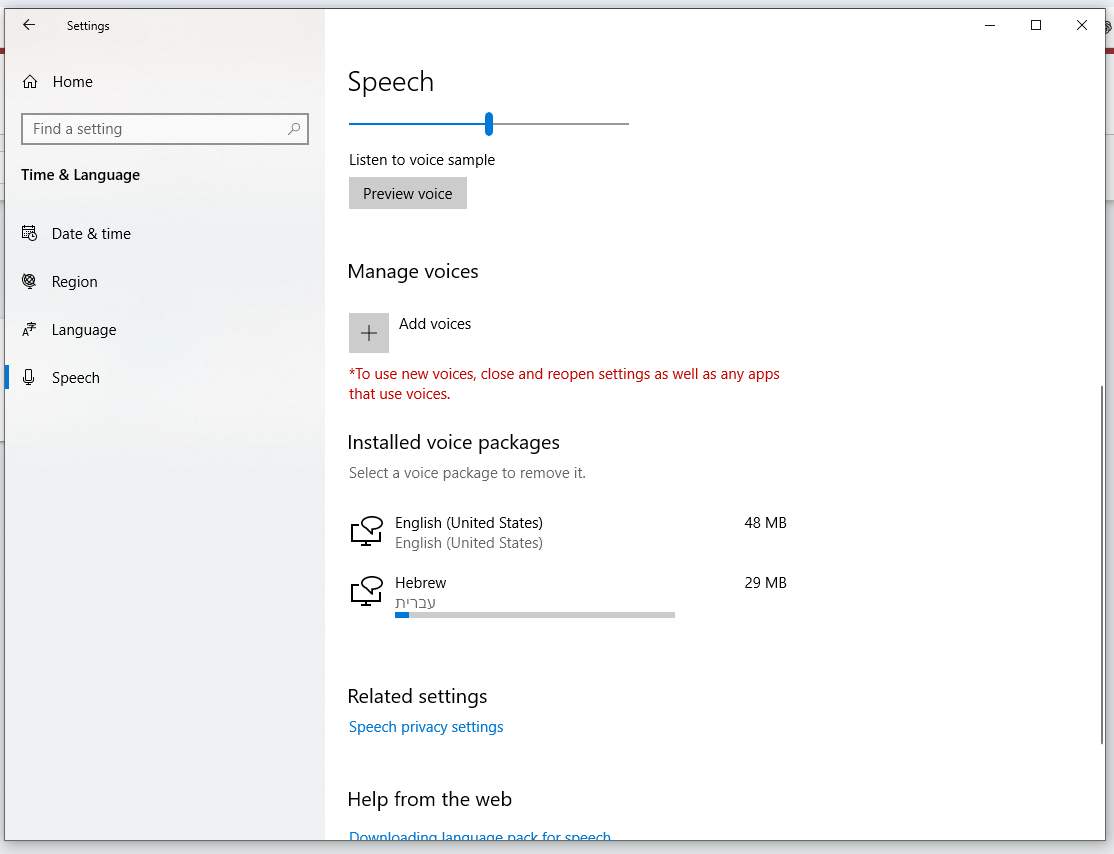Click the house icon beside Home
The width and height of the screenshot is (1114, 854).
30,82
